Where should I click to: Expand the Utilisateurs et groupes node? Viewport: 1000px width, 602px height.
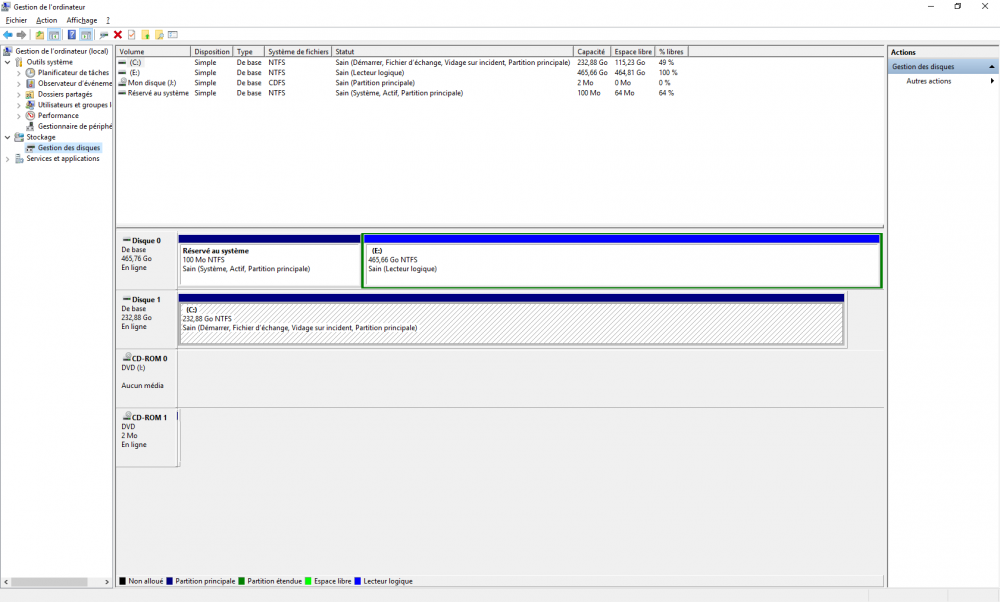click(x=18, y=105)
